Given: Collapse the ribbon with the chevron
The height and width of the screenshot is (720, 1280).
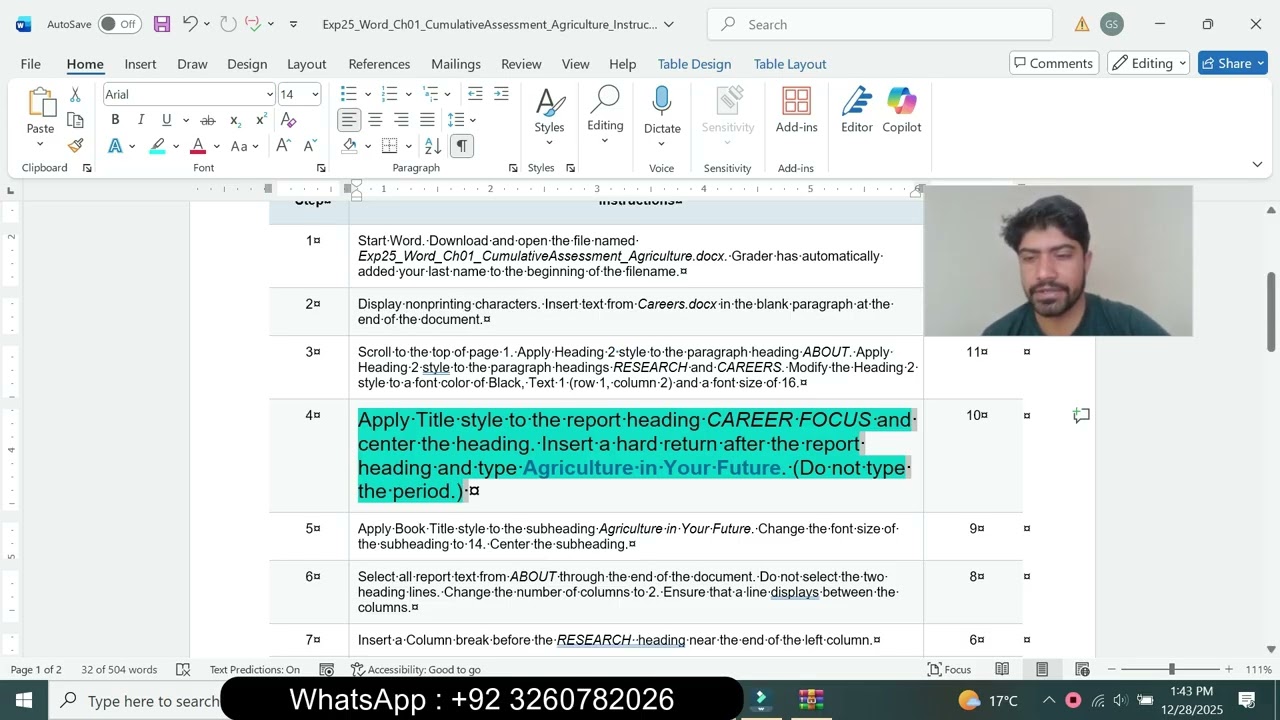Looking at the screenshot, I should coord(1257,164).
